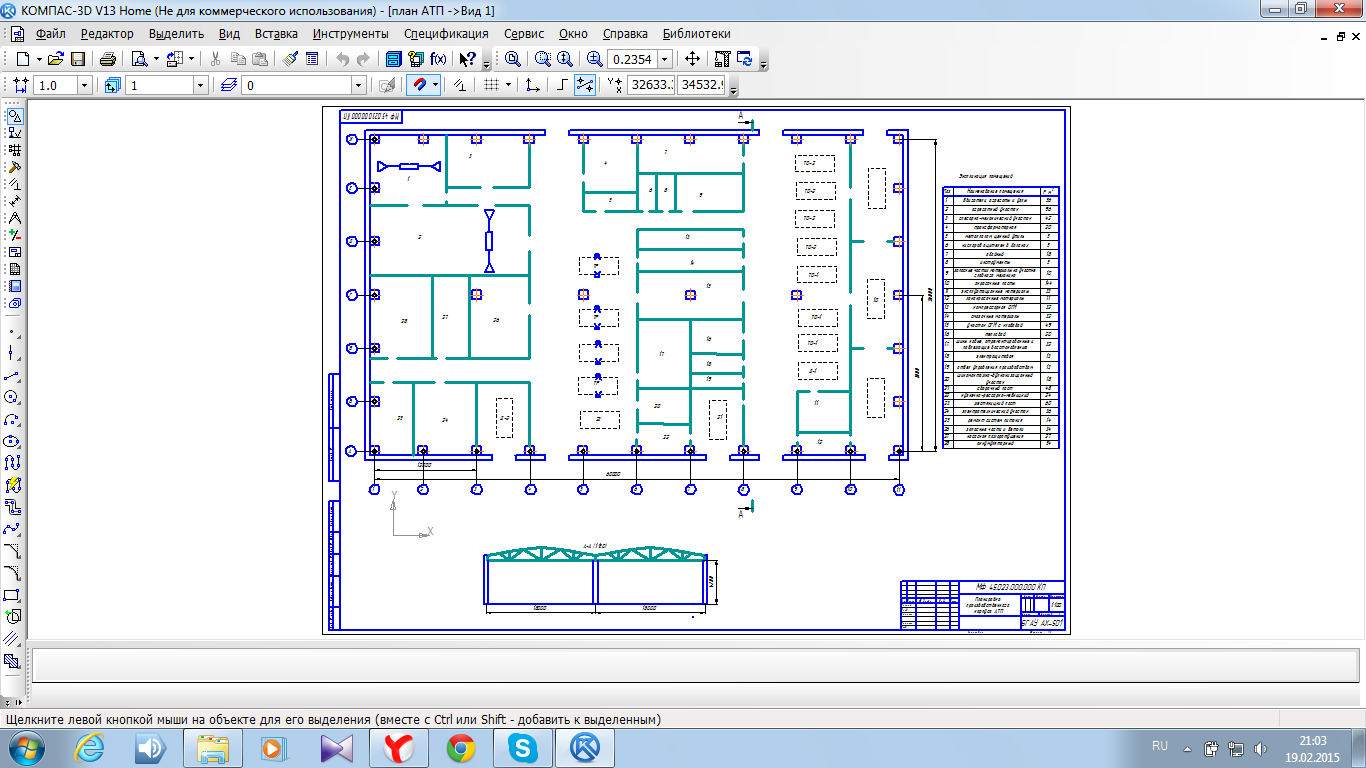This screenshot has height=768, width=1366.
Task: Select the Rectangle tool
Action: pyautogui.click(x=13, y=595)
